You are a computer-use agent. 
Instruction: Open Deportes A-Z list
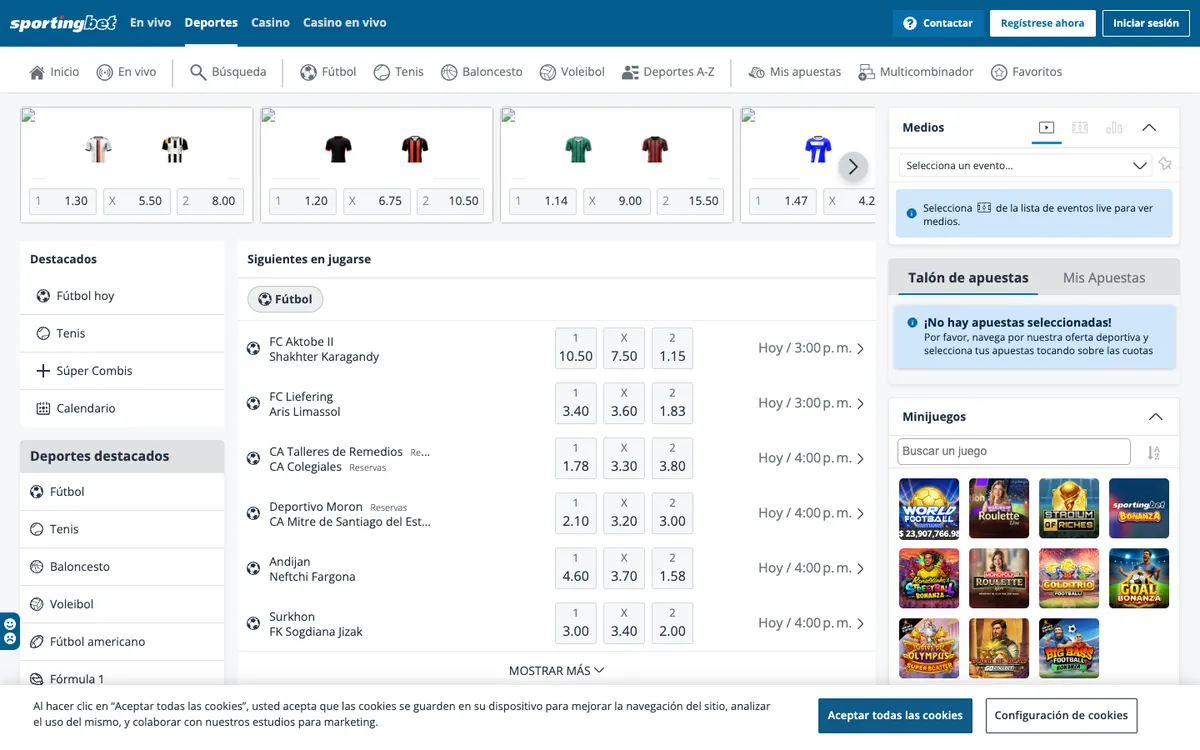tap(668, 72)
